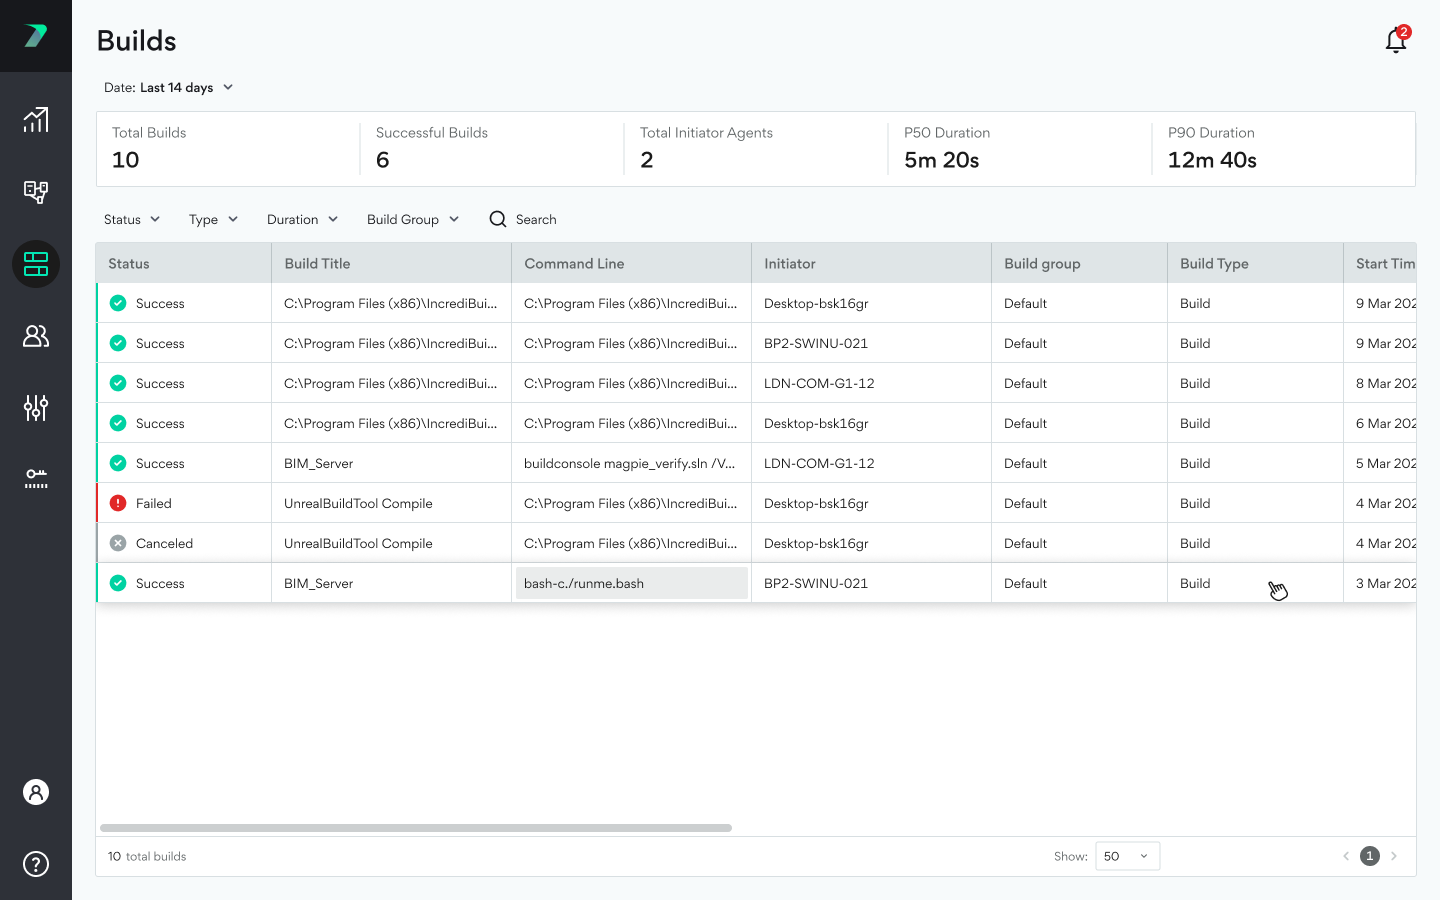Click the app logo in the sidebar
This screenshot has width=1440, height=900.
(36, 36)
